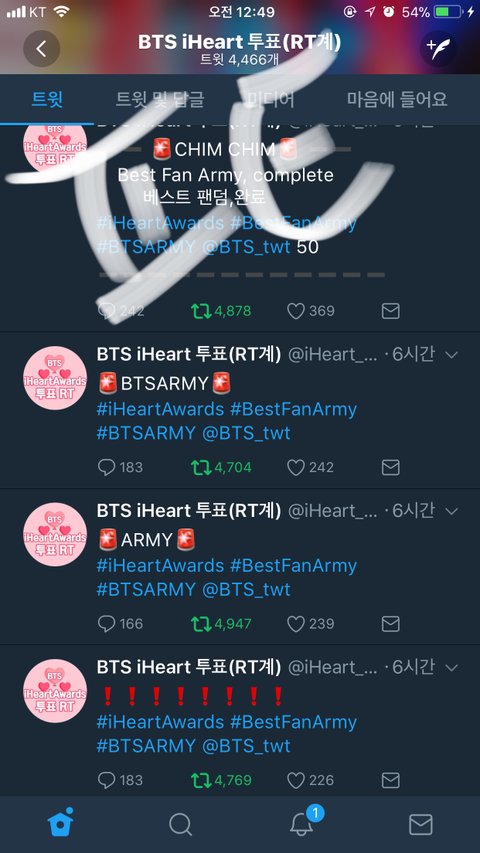Switch to the 미디어 tab

(x=271, y=100)
